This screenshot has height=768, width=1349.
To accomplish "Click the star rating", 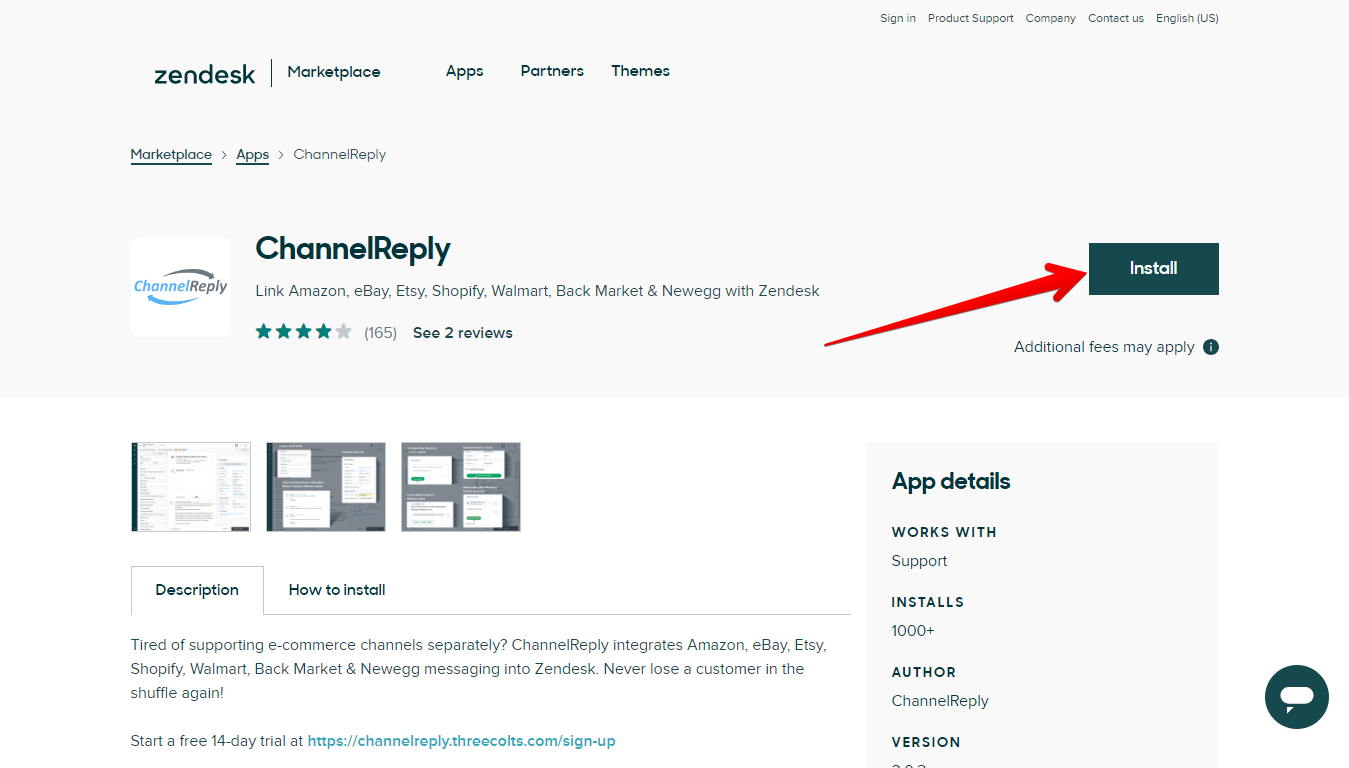I will point(303,332).
